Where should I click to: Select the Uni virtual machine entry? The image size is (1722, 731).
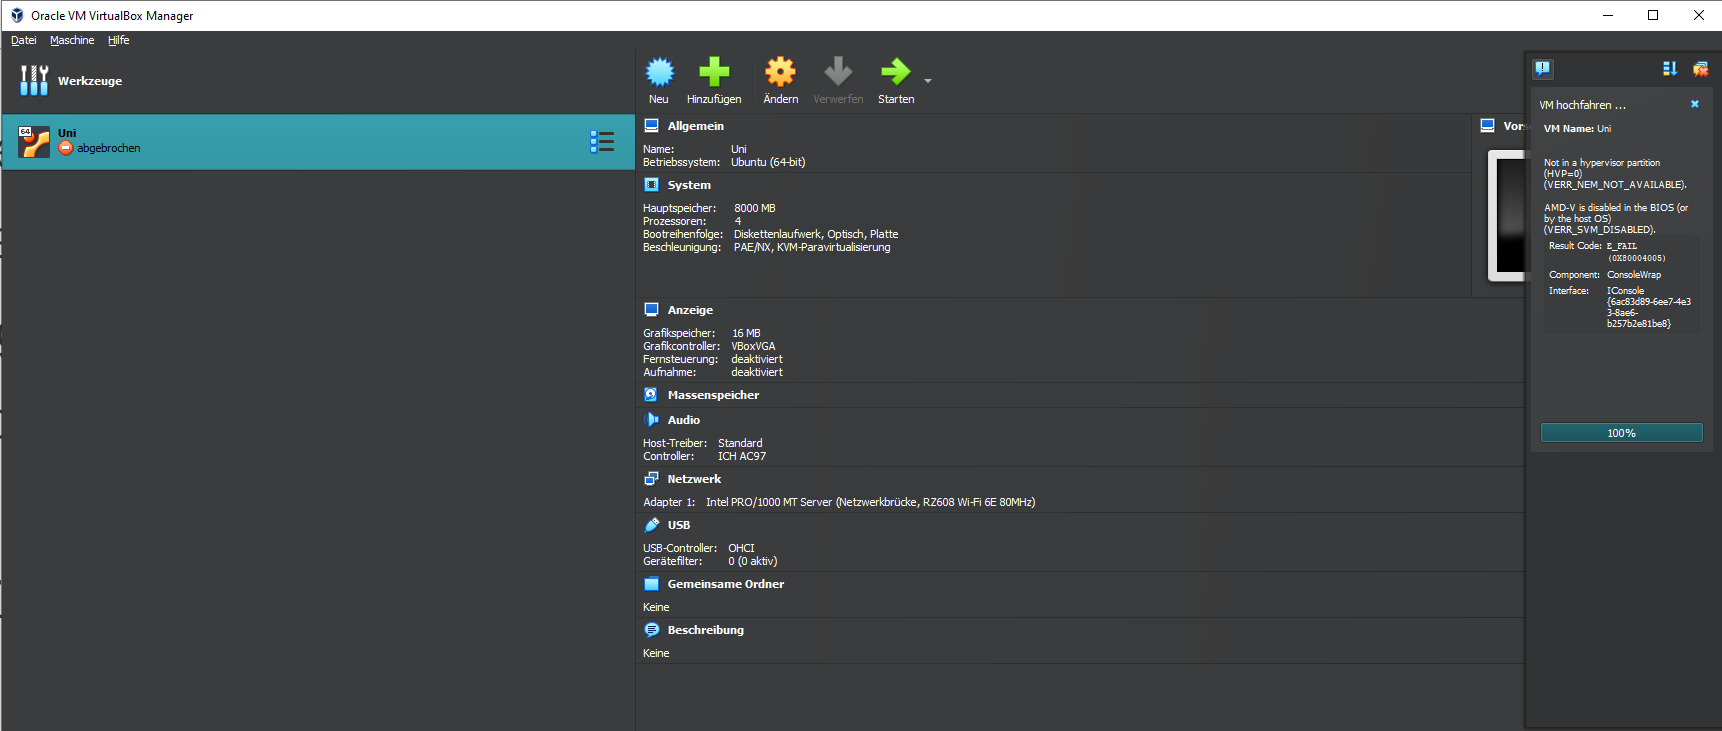click(318, 141)
